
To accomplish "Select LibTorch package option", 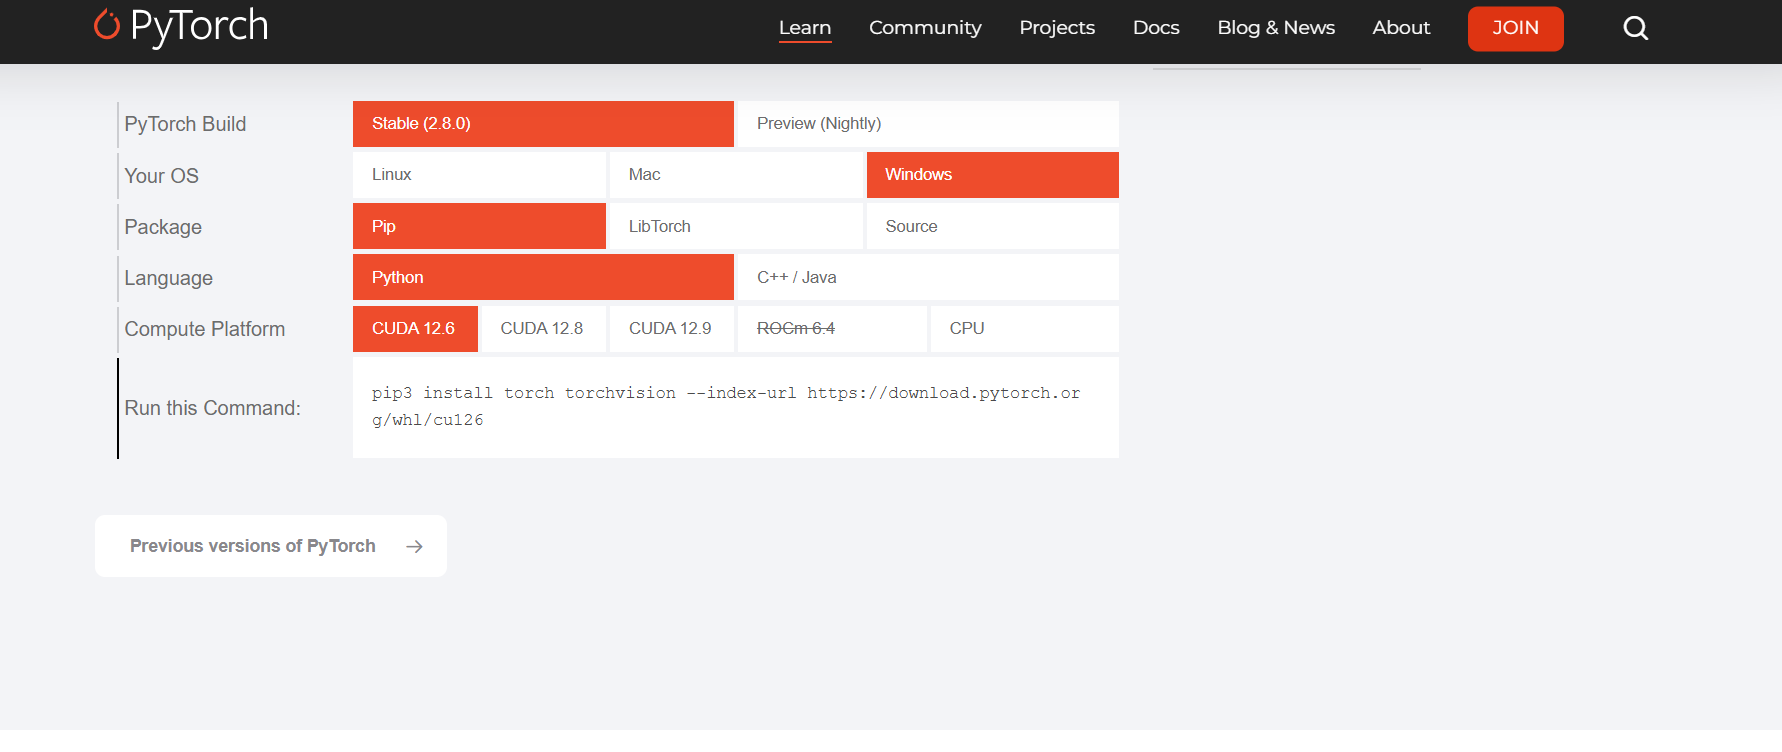I will pyautogui.click(x=735, y=227).
